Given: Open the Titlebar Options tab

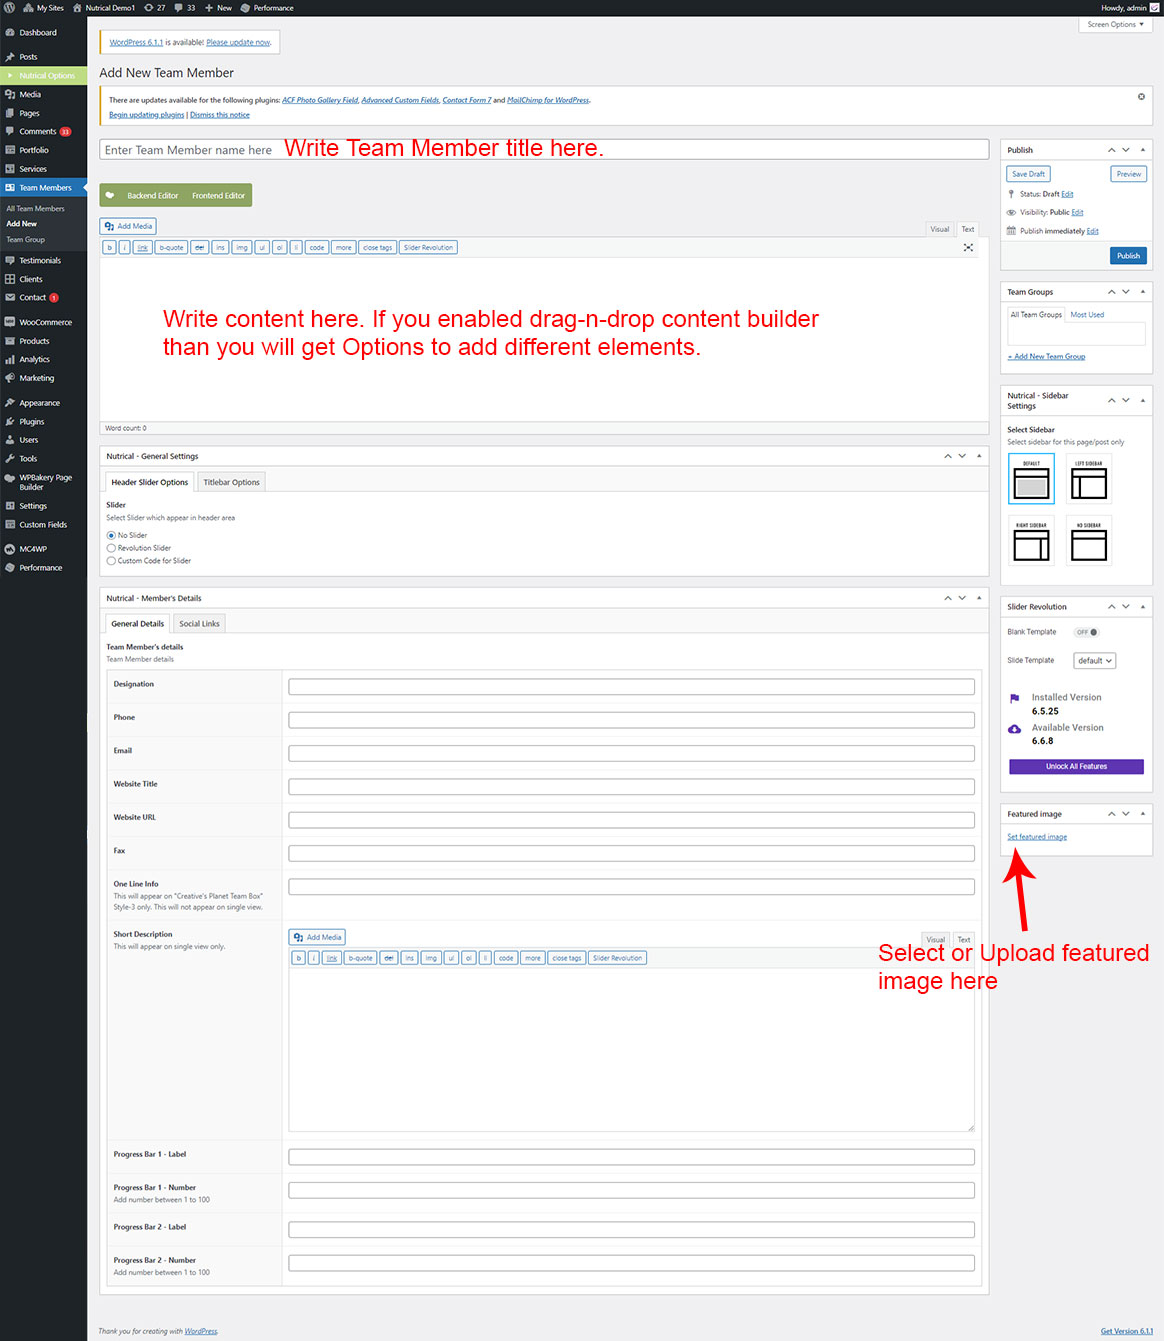Looking at the screenshot, I should 231,482.
